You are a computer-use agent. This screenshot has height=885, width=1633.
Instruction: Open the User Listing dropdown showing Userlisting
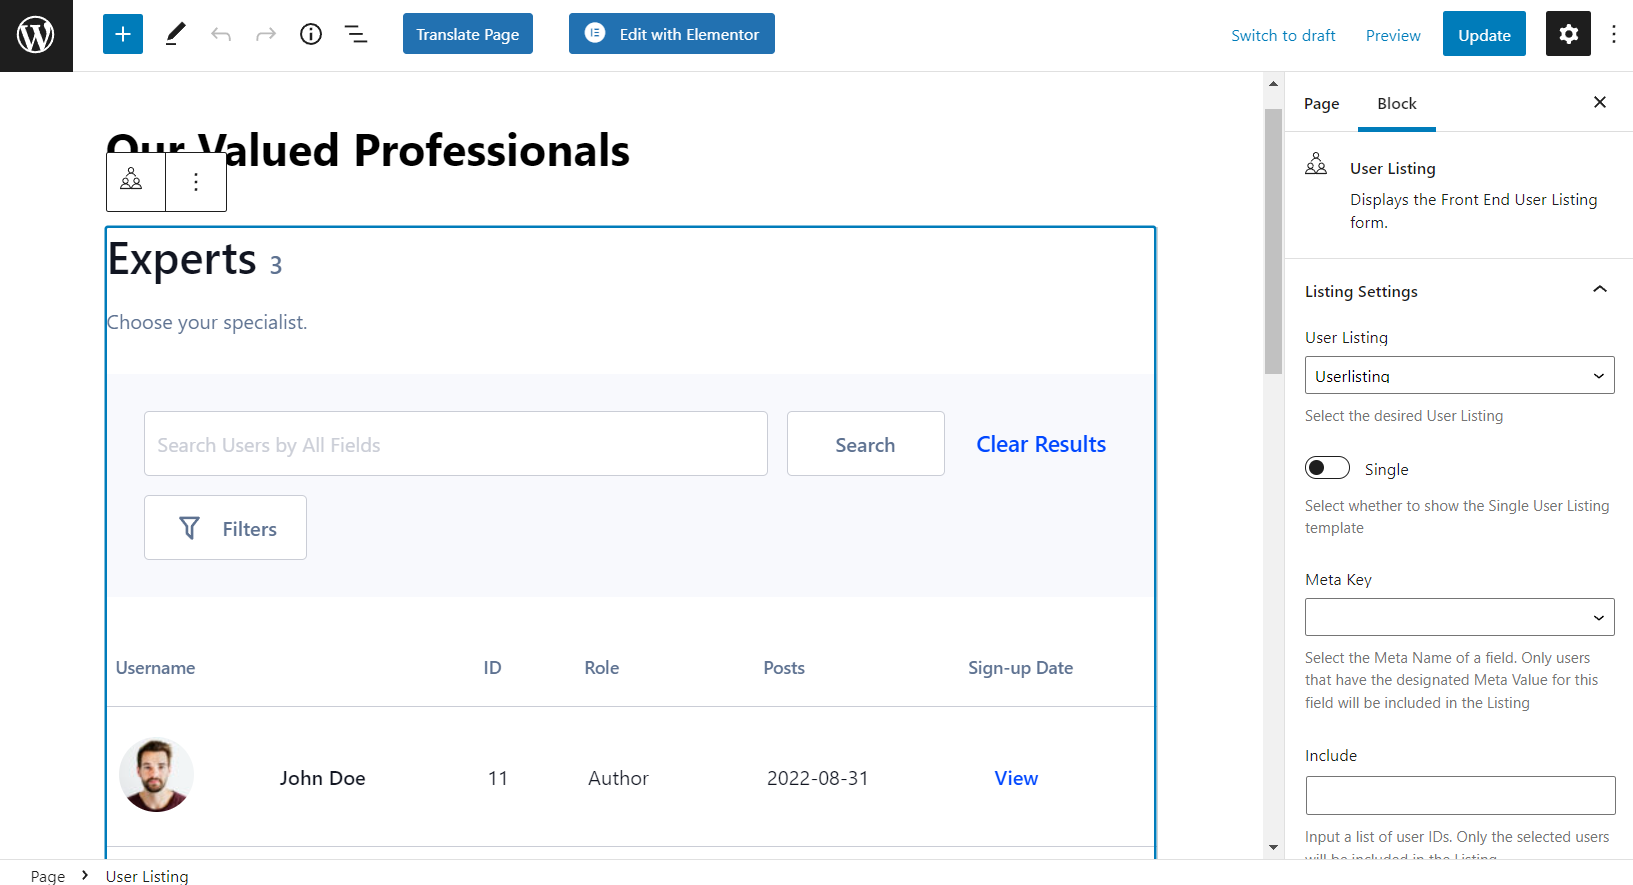(x=1460, y=375)
